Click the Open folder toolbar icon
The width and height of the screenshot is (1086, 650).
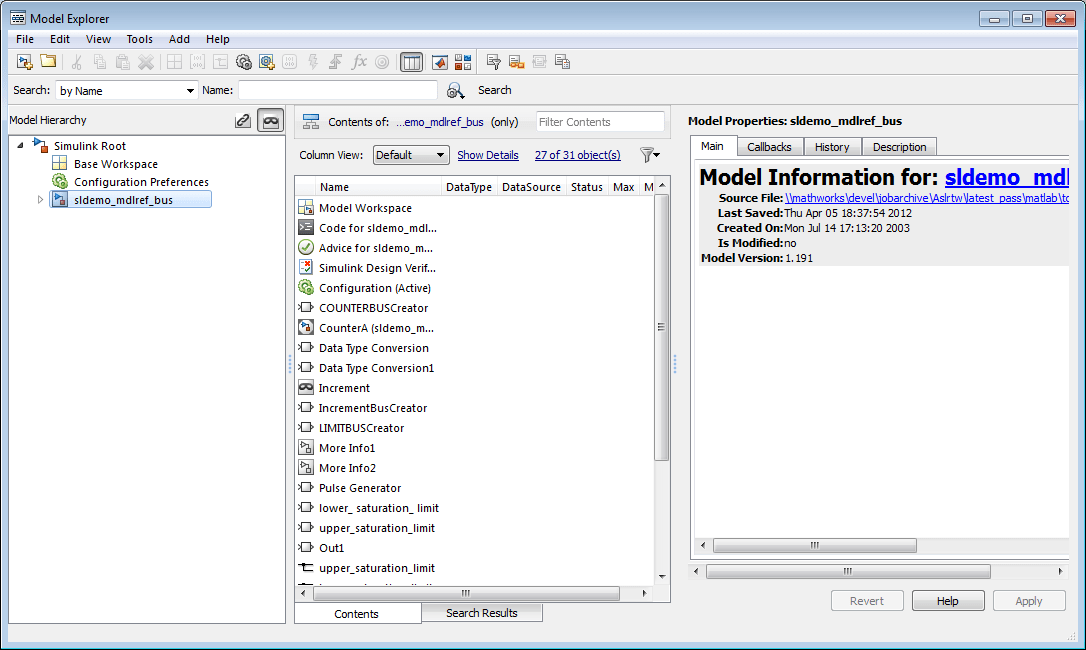pos(48,62)
